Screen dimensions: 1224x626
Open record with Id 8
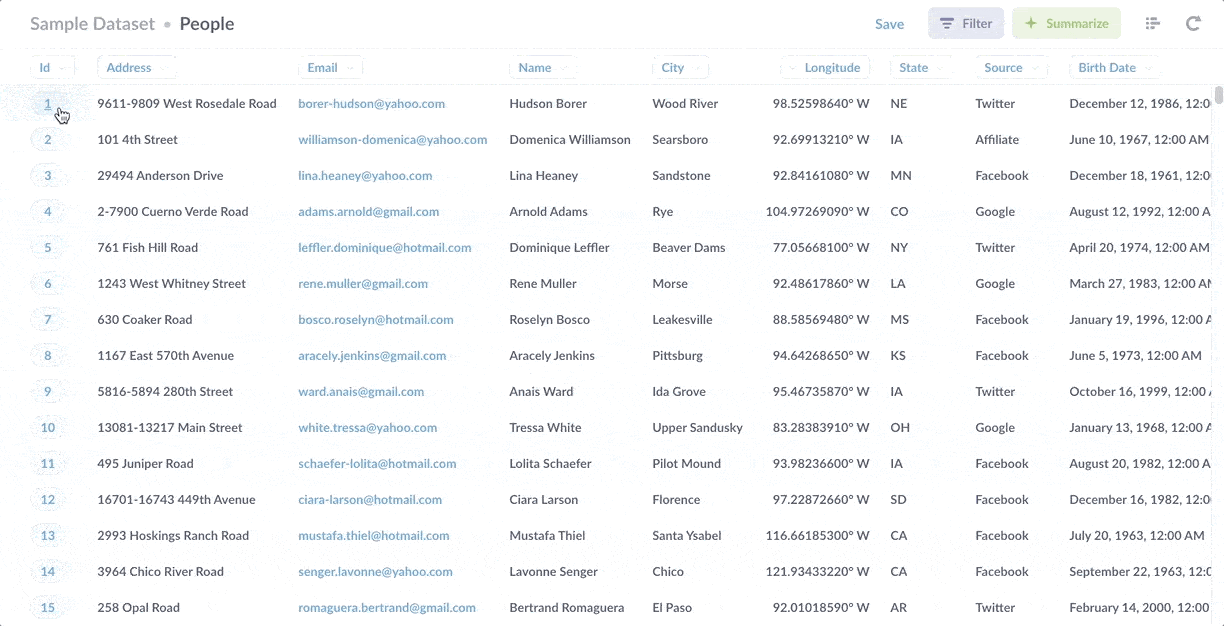click(x=47, y=356)
